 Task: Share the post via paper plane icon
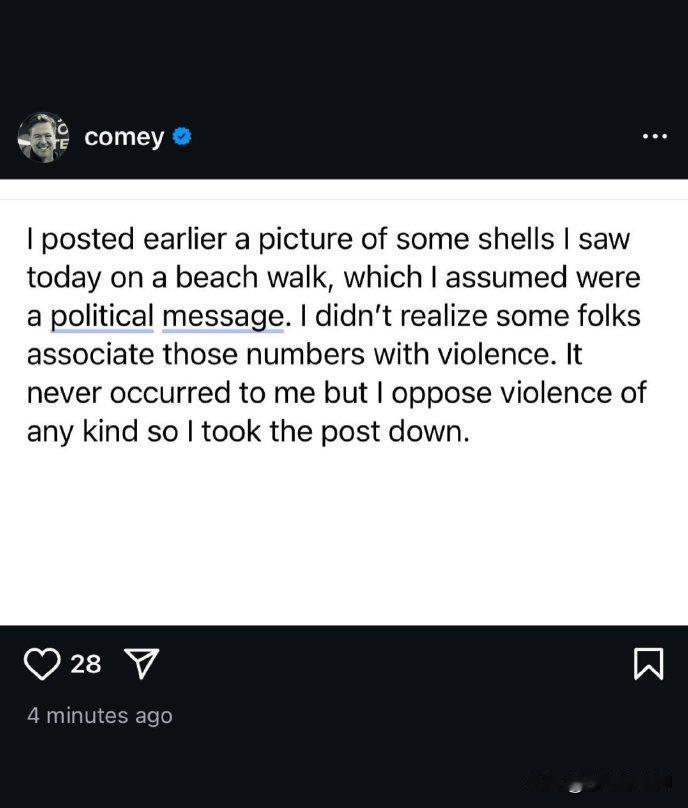coord(142,664)
